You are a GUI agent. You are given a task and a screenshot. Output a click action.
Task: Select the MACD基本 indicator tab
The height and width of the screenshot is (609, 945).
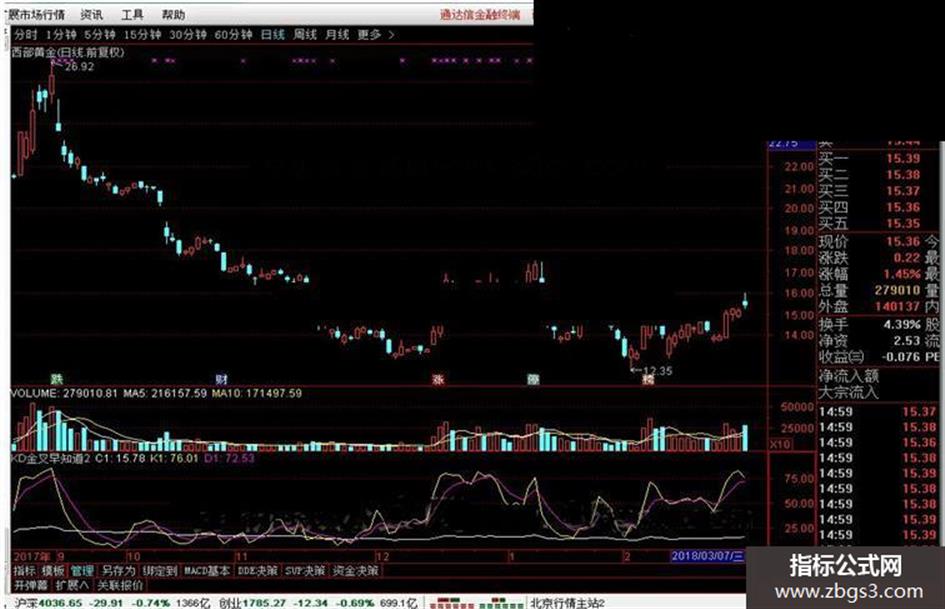[x=206, y=570]
